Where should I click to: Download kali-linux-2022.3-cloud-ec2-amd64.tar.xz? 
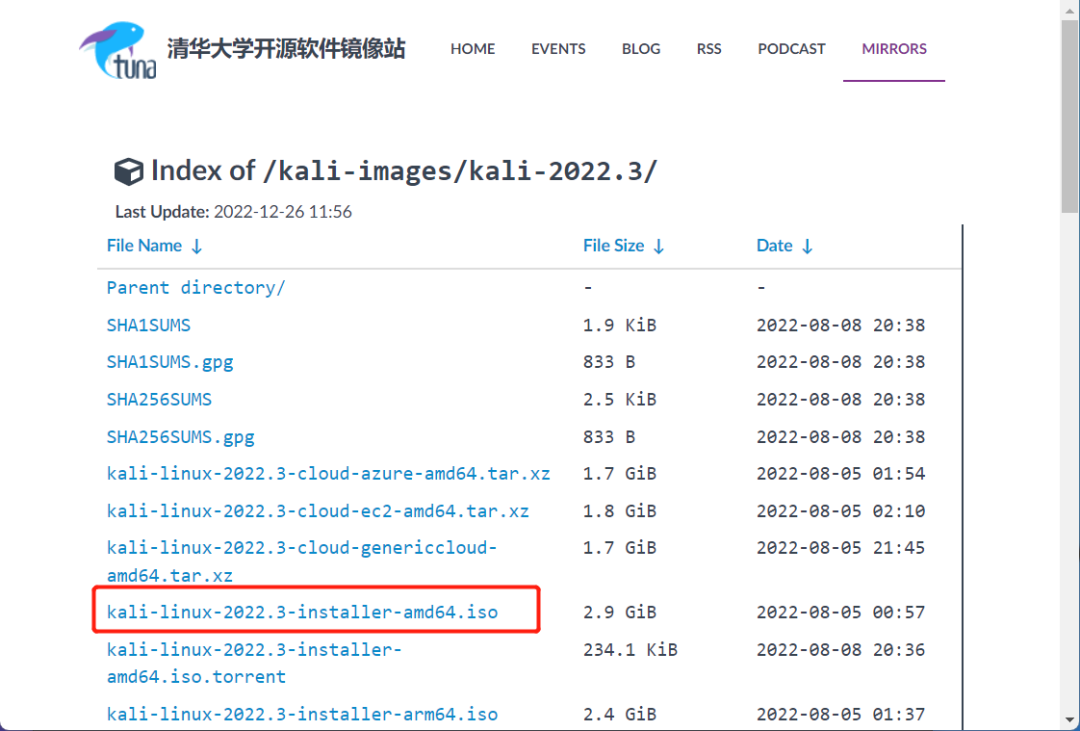[x=318, y=511]
